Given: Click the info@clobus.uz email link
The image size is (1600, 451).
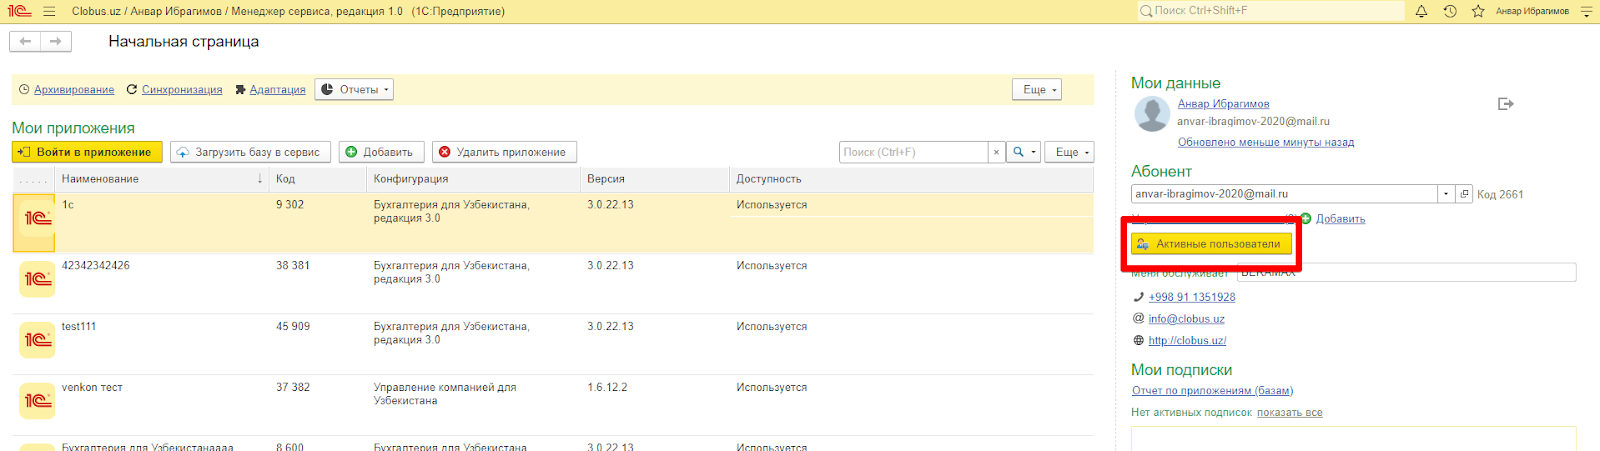Looking at the screenshot, I should 1186,319.
